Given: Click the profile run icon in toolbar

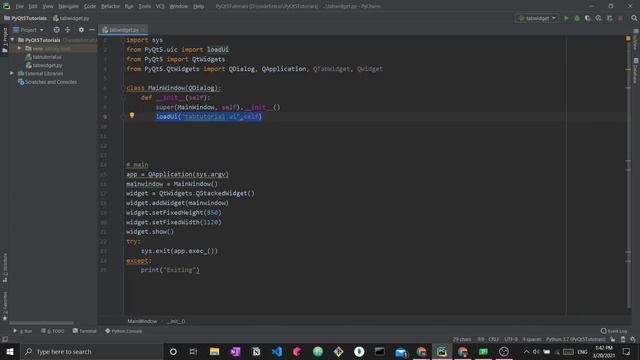Looking at the screenshot, I should pos(598,18).
